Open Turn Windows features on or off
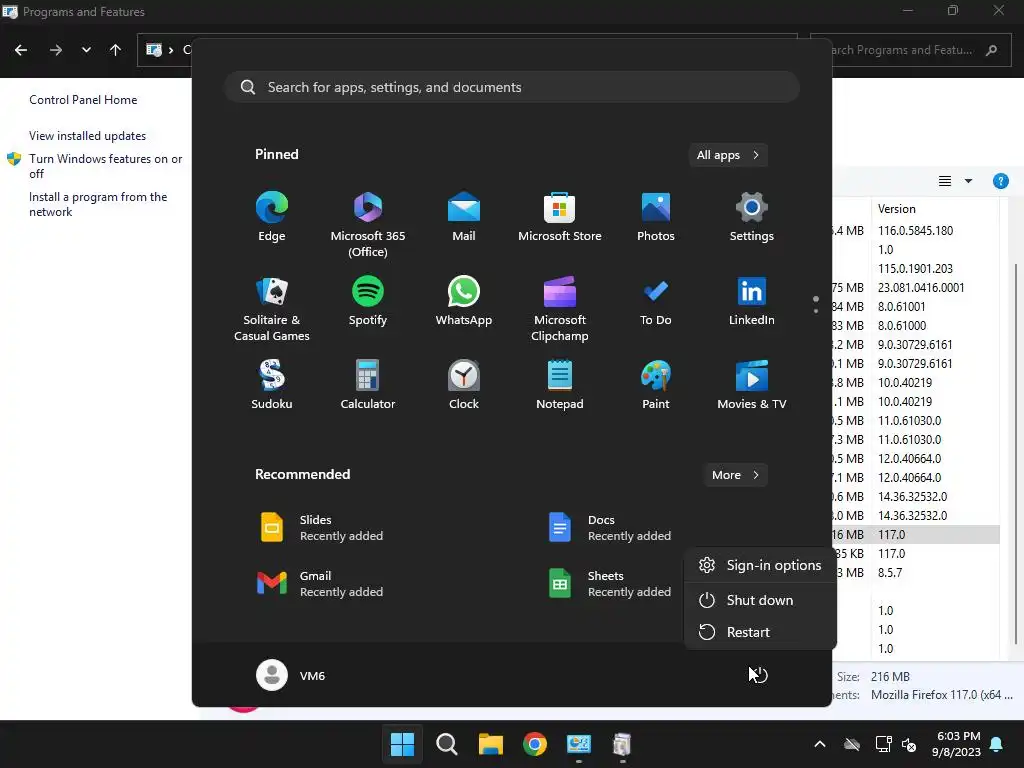Viewport: 1024px width, 768px height. pyautogui.click(x=106, y=166)
